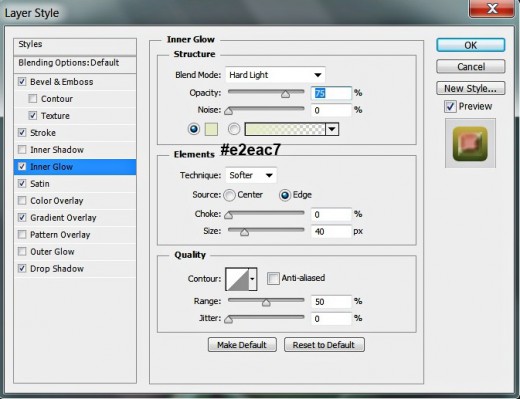Select the Satin effect row

[x=75, y=184]
